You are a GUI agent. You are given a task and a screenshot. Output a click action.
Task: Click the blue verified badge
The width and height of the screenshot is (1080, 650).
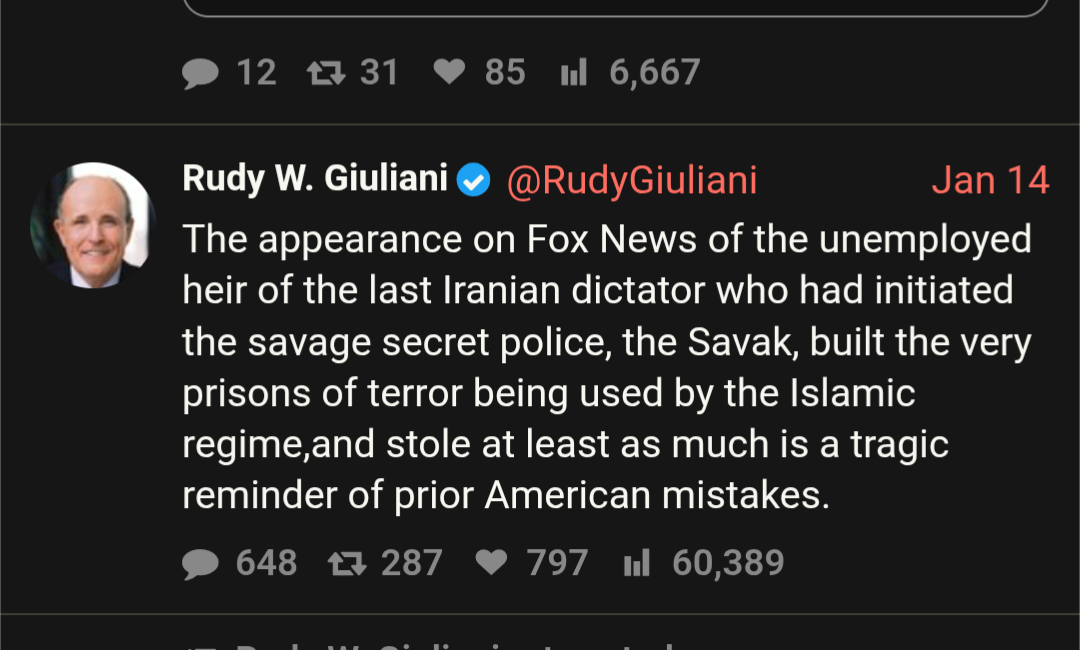coord(474,181)
